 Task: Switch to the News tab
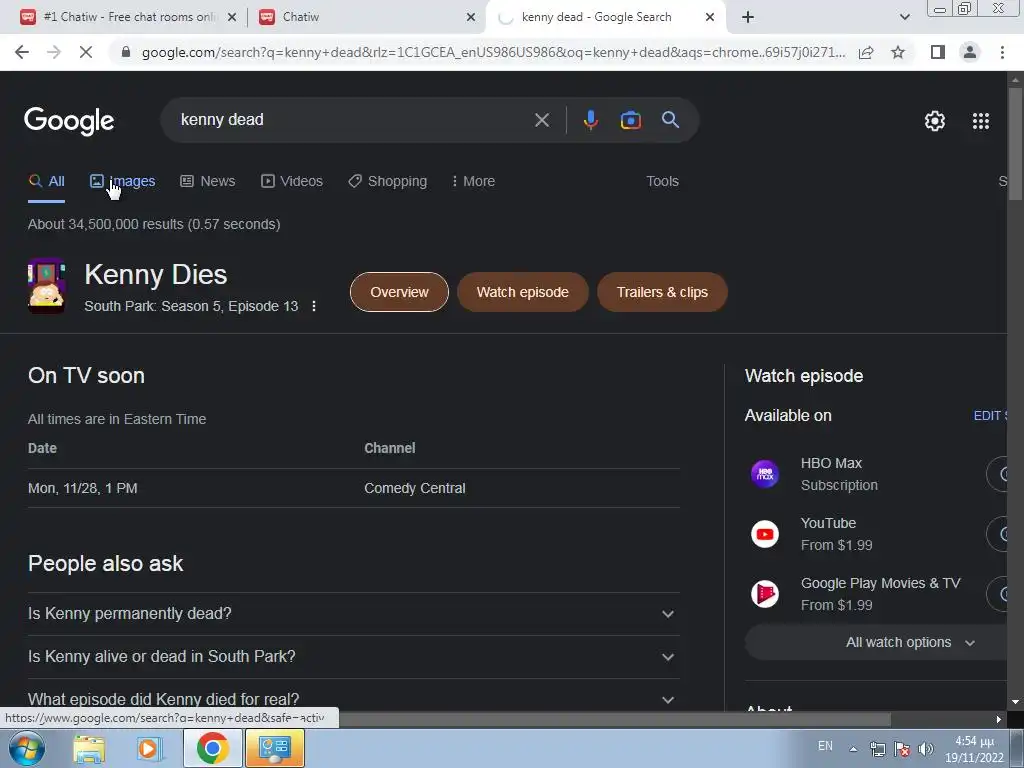point(208,181)
